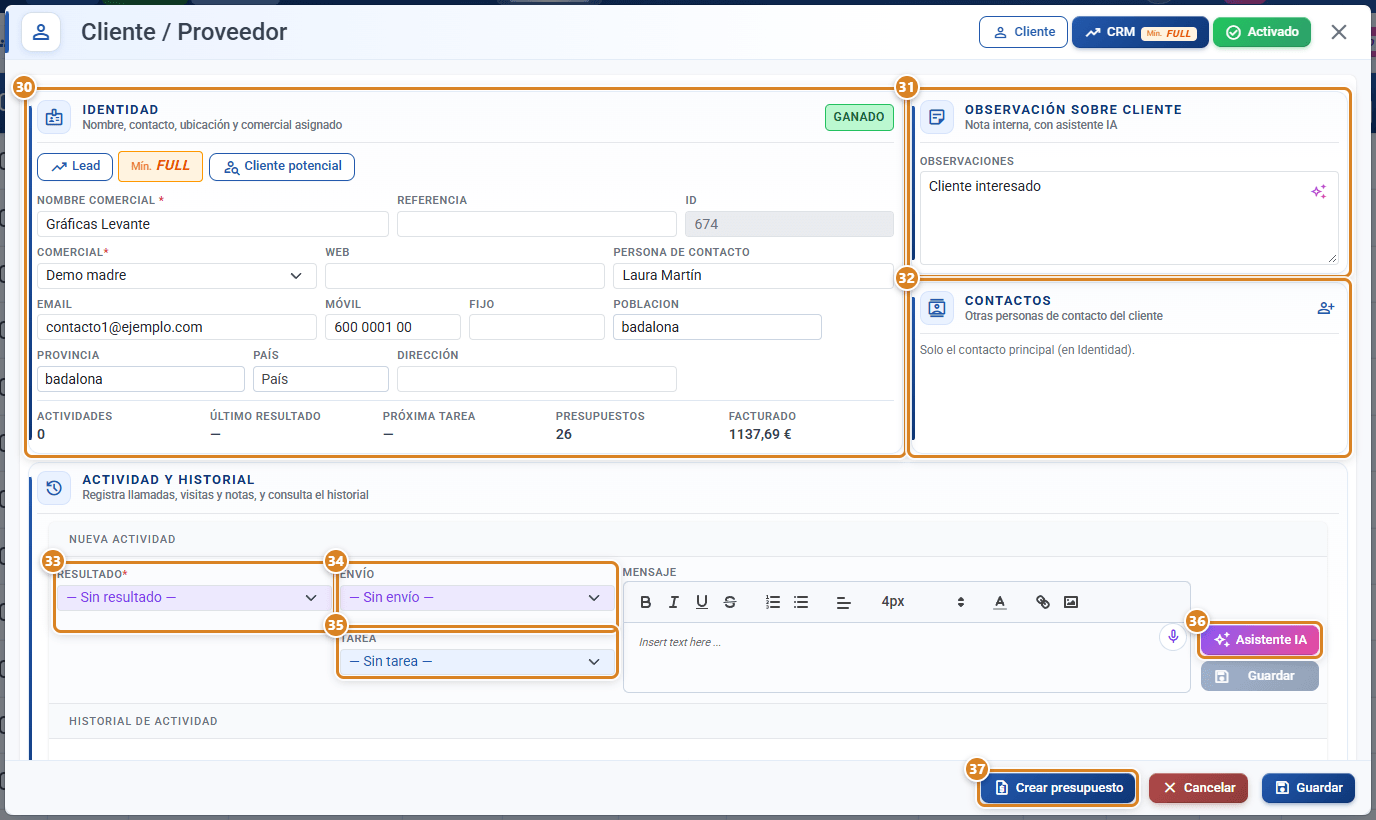Viewport: 1376px width, 820px height.
Task: Toggle italic formatting in the message toolbar
Action: click(x=673, y=602)
